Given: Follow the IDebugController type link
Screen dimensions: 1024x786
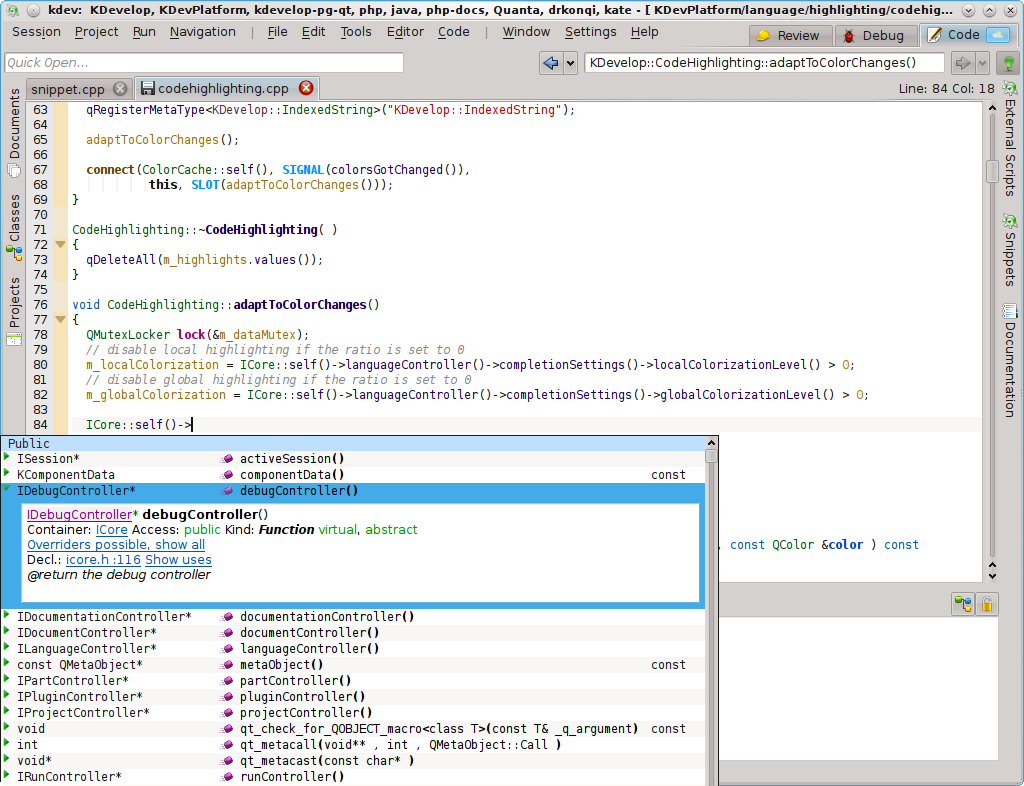Looking at the screenshot, I should click(79, 514).
